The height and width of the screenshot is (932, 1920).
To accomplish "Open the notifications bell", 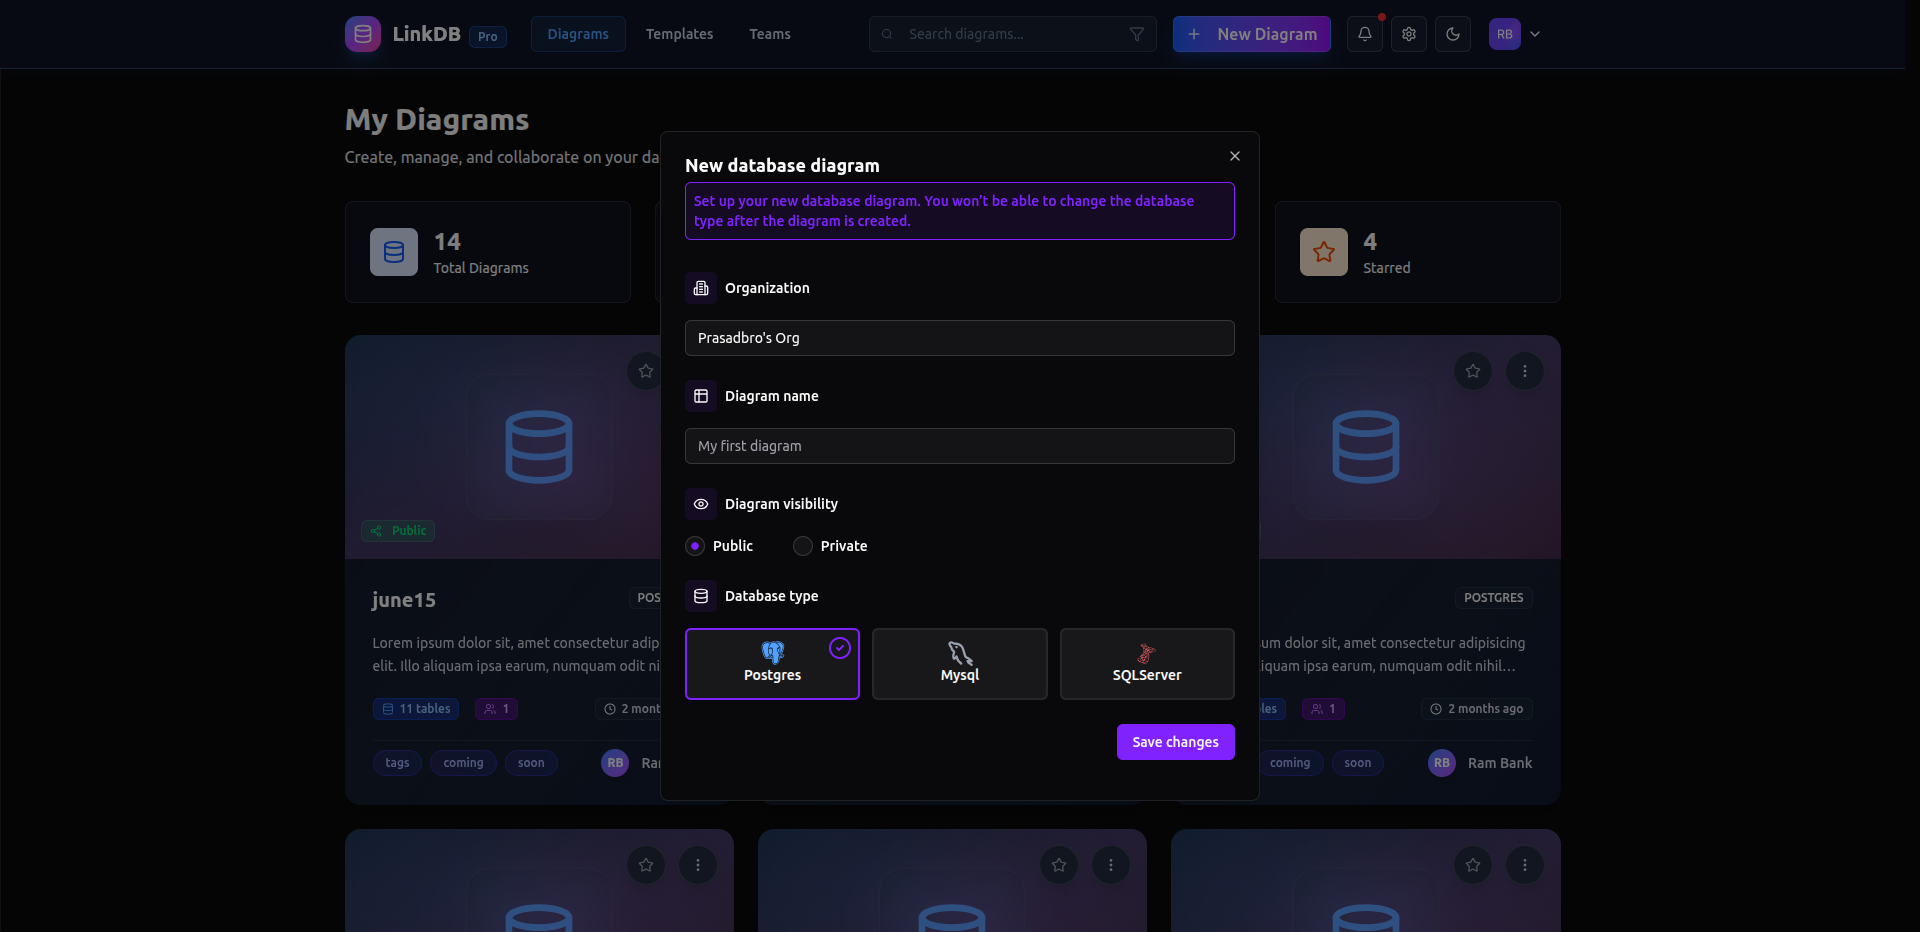I will pos(1365,34).
